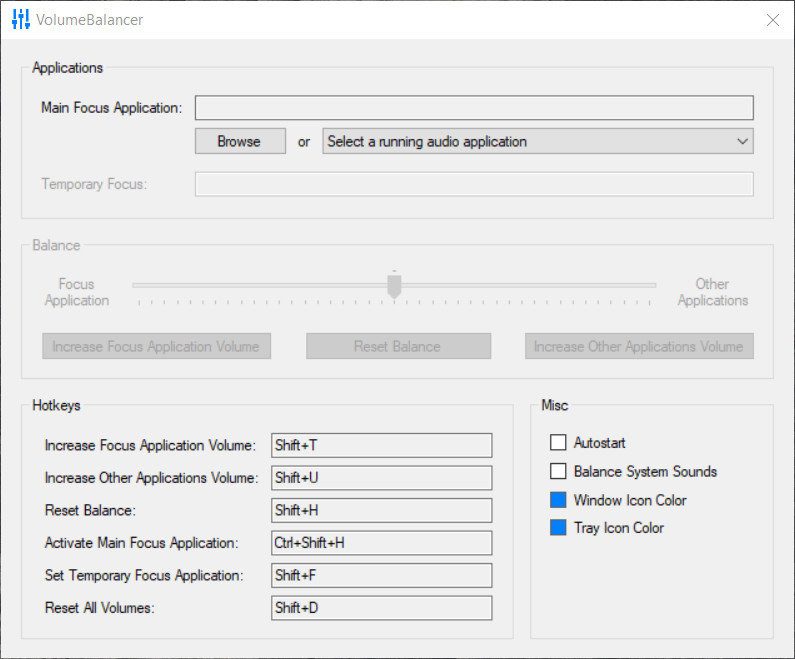Open the Window Icon Color swatch
This screenshot has width=795, height=659.
[x=558, y=499]
